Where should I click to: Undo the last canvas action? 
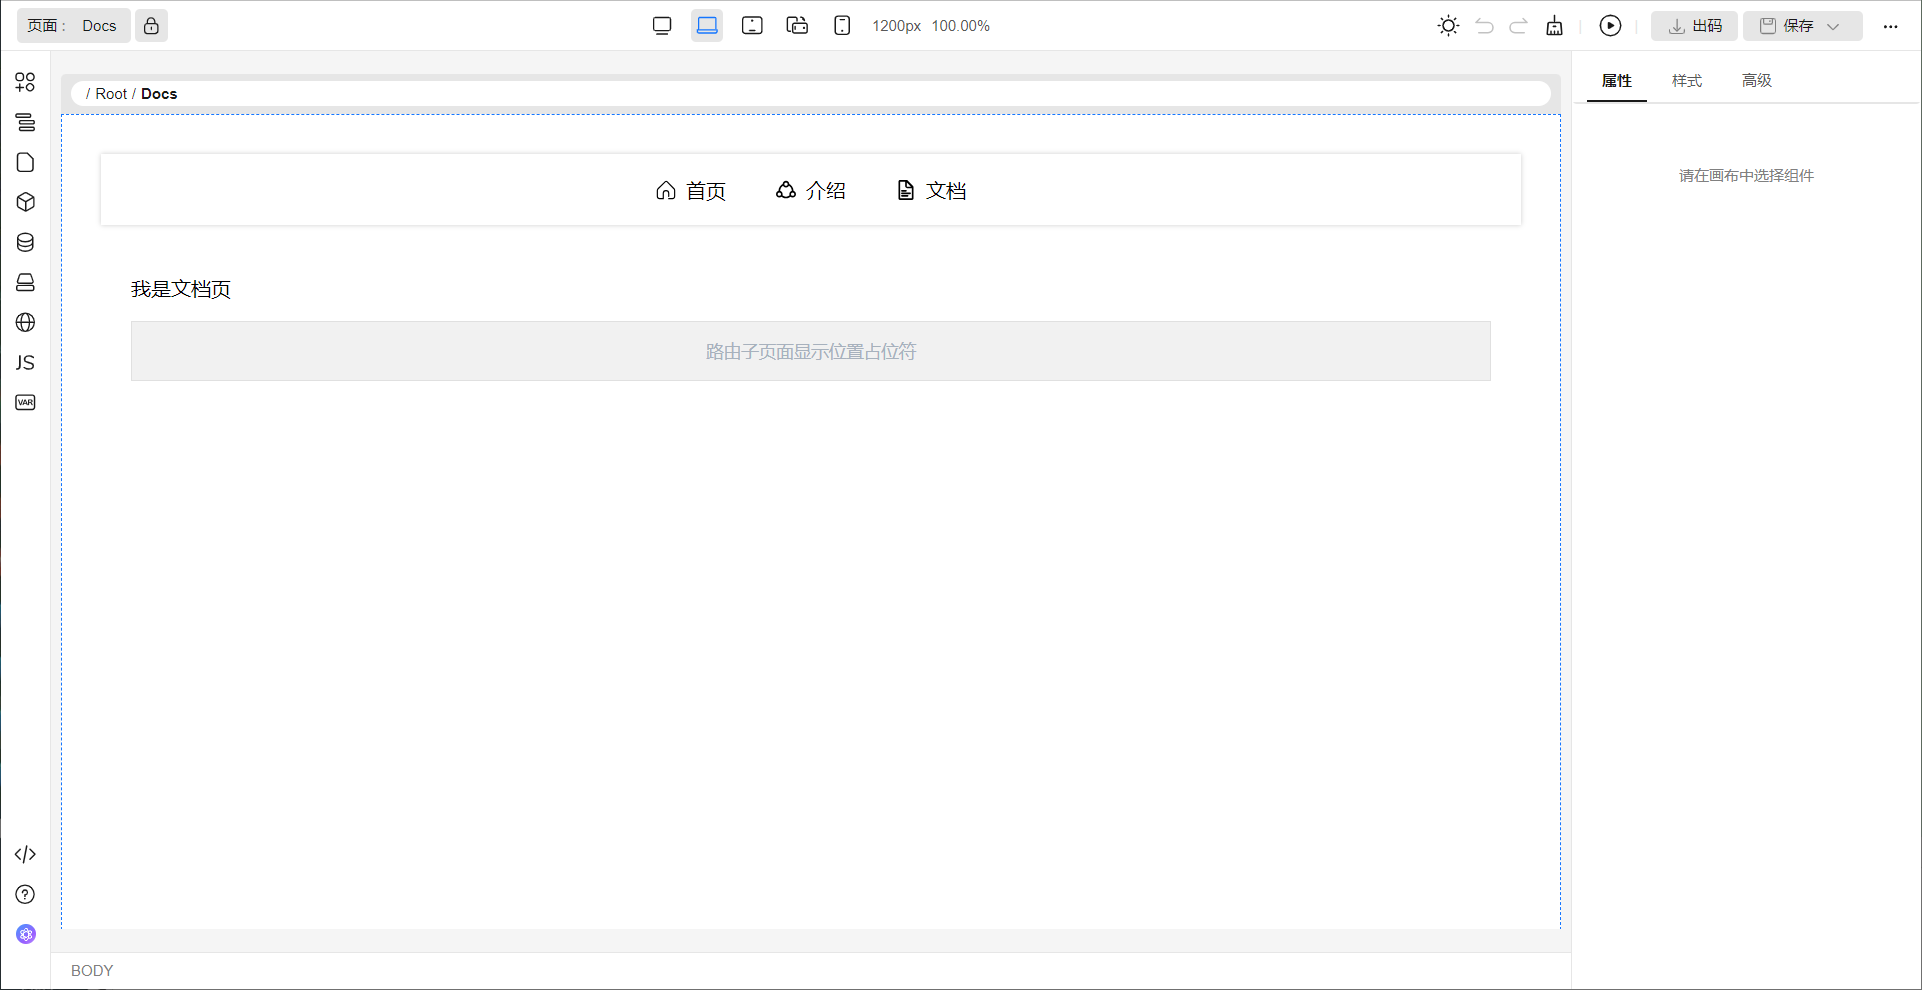click(x=1484, y=26)
